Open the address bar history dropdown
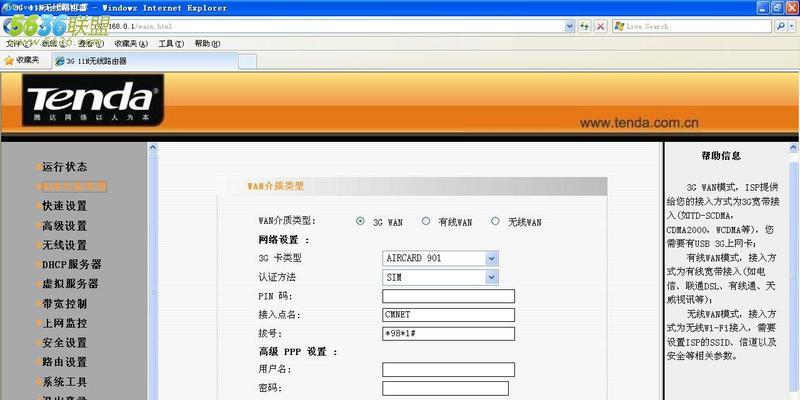800x400 pixels. click(x=570, y=27)
